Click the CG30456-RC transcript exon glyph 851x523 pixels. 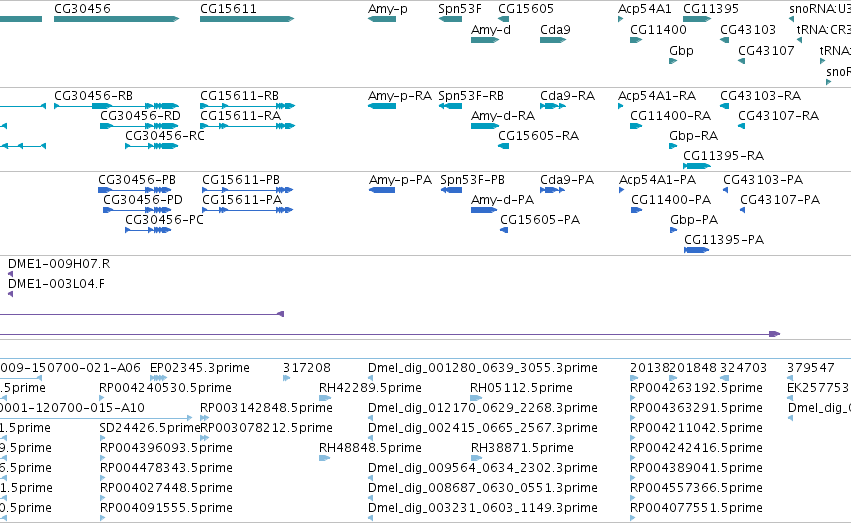point(151,146)
